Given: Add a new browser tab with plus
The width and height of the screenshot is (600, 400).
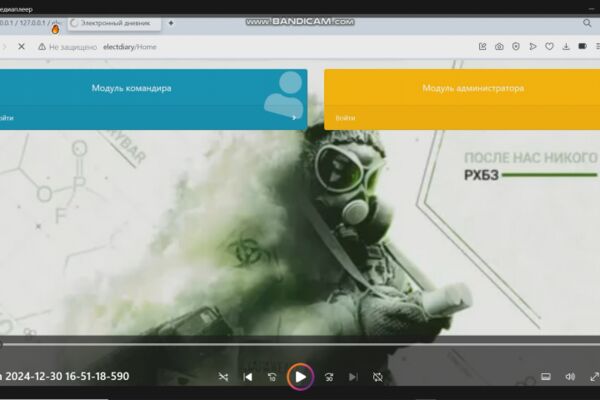Looking at the screenshot, I should coord(171,23).
